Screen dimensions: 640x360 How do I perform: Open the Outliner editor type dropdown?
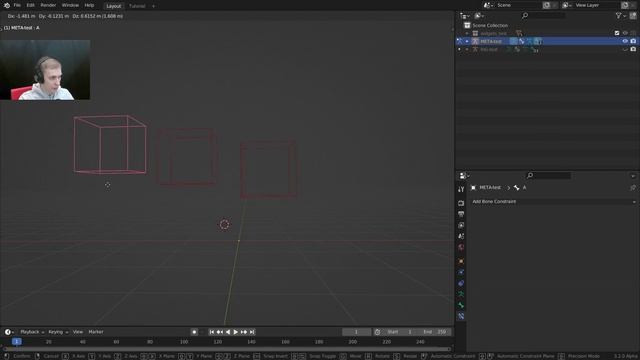coord(465,16)
